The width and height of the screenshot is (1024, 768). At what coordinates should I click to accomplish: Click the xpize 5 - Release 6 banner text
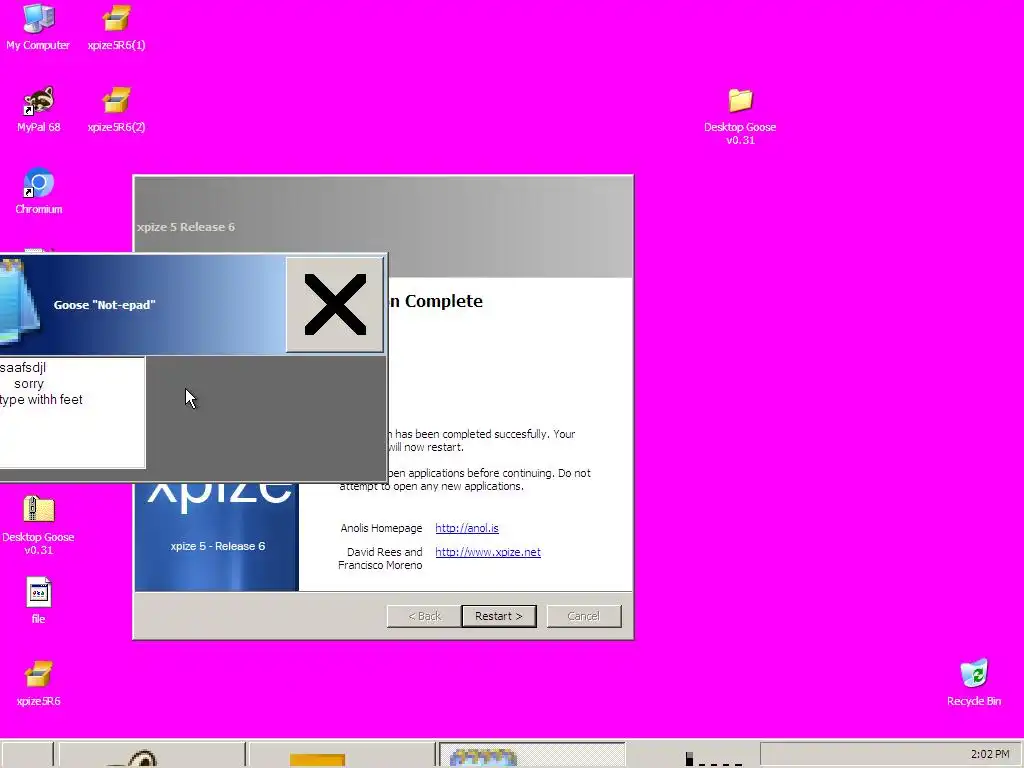click(217, 546)
